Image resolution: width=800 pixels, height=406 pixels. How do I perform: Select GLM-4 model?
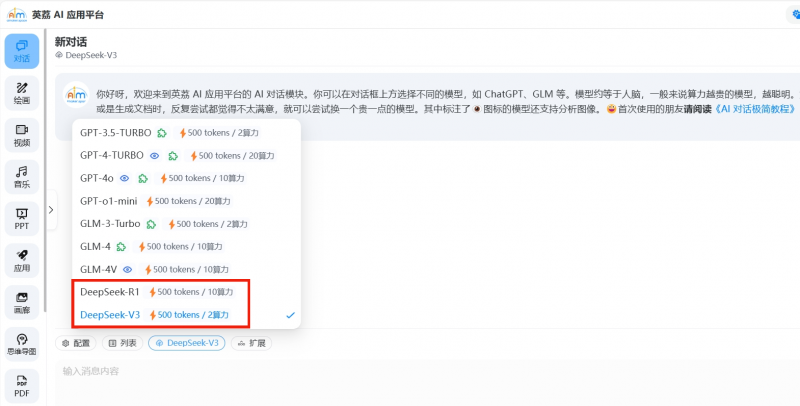pos(186,246)
